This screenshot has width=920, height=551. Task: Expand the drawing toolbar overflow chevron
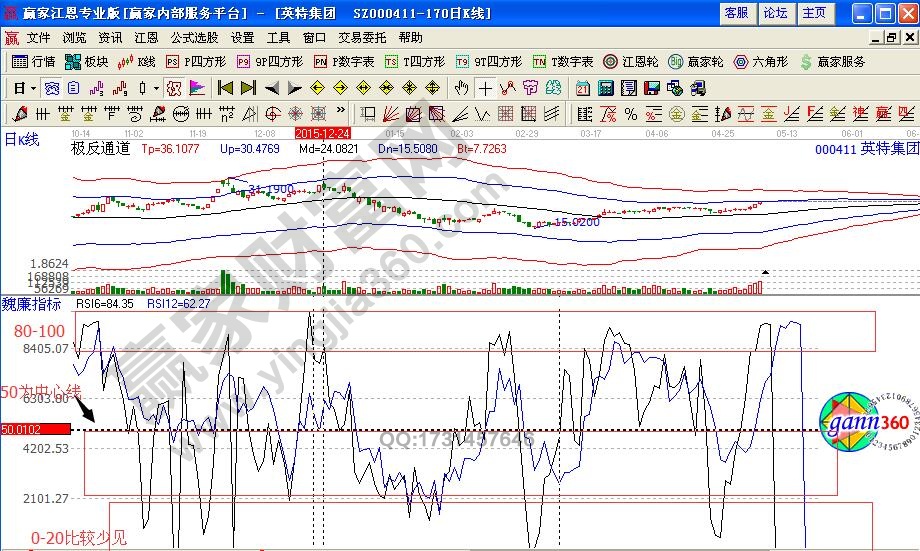click(x=343, y=112)
